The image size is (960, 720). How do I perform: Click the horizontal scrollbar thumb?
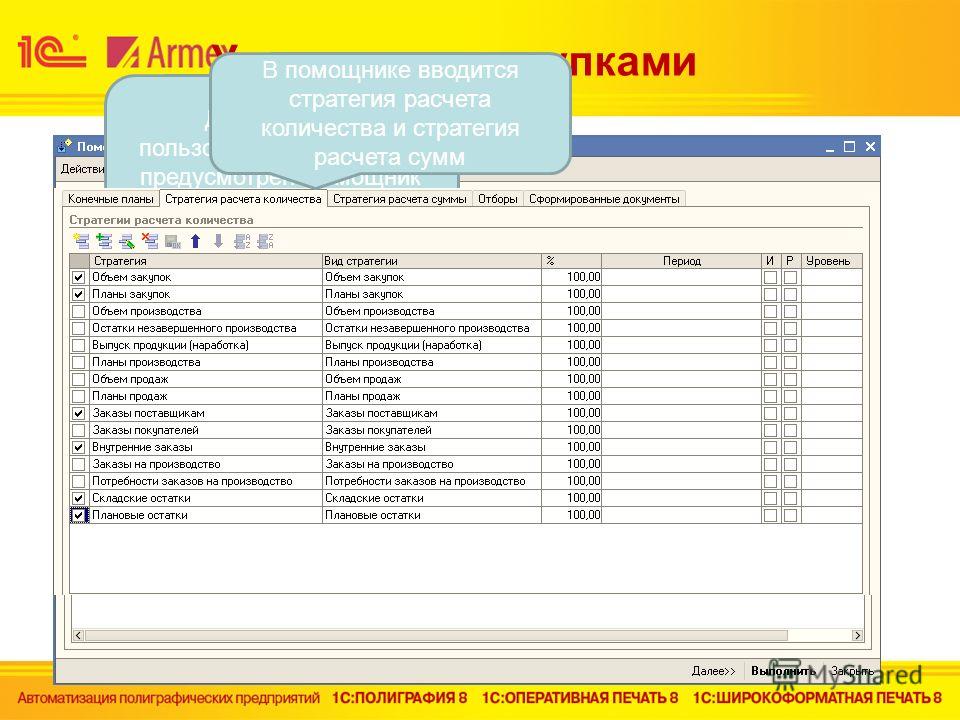coord(436,636)
